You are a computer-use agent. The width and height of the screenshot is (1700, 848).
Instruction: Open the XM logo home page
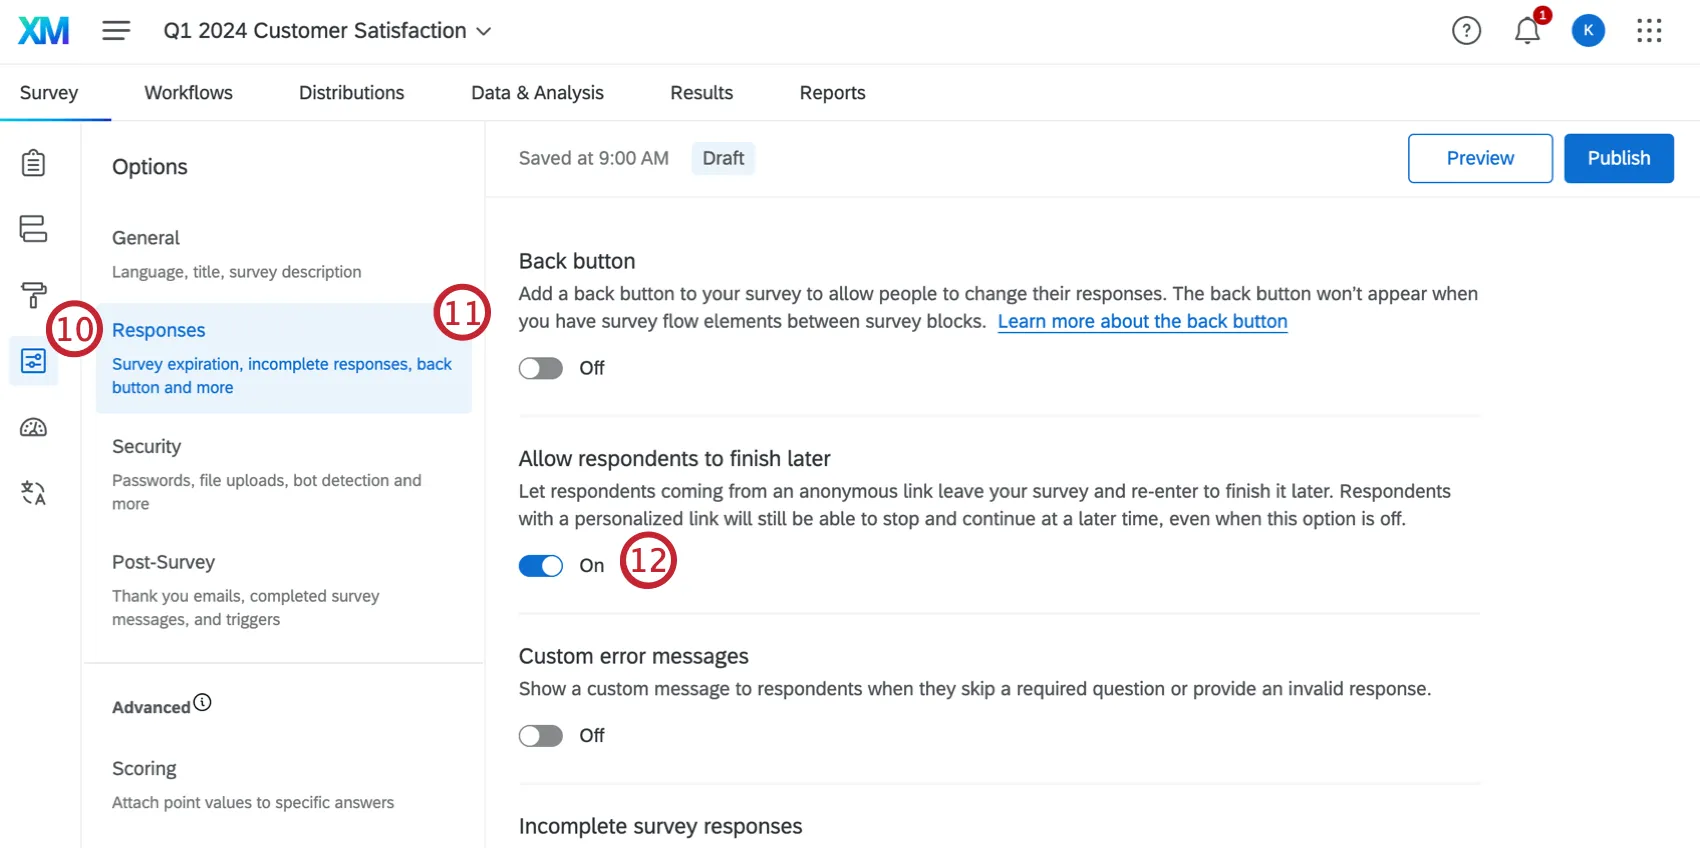click(44, 31)
